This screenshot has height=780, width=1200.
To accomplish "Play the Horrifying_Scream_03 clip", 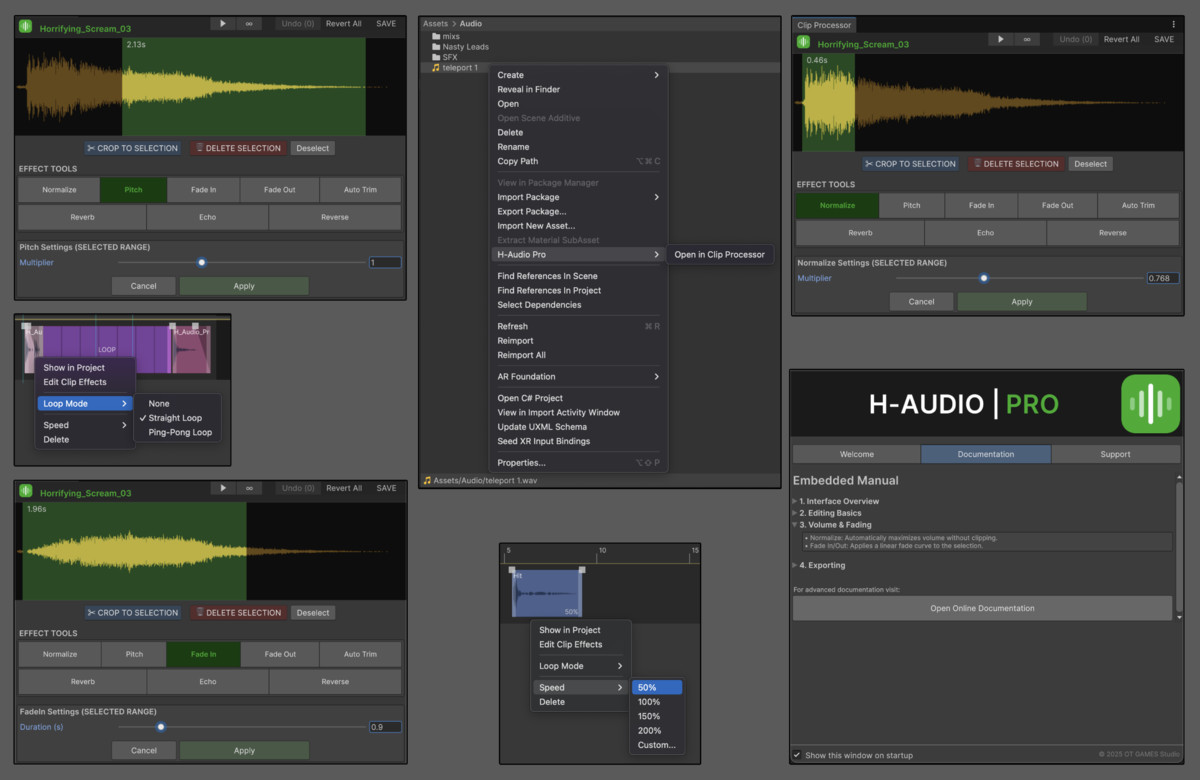I will [x=222, y=23].
